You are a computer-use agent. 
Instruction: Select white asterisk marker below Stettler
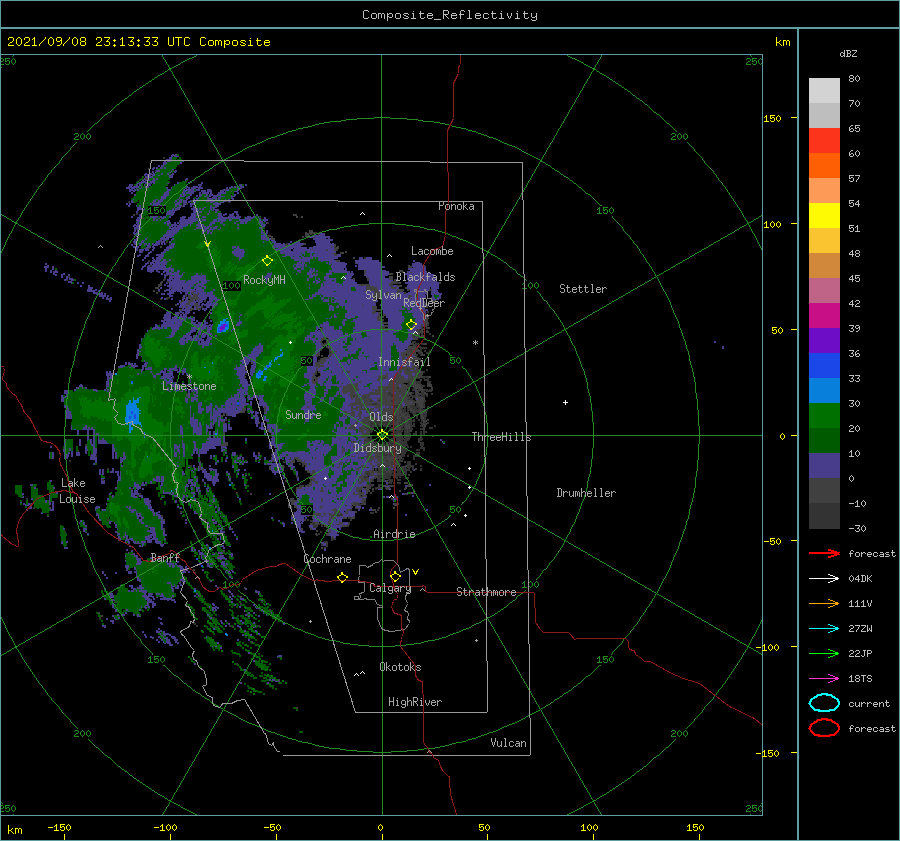[475, 343]
